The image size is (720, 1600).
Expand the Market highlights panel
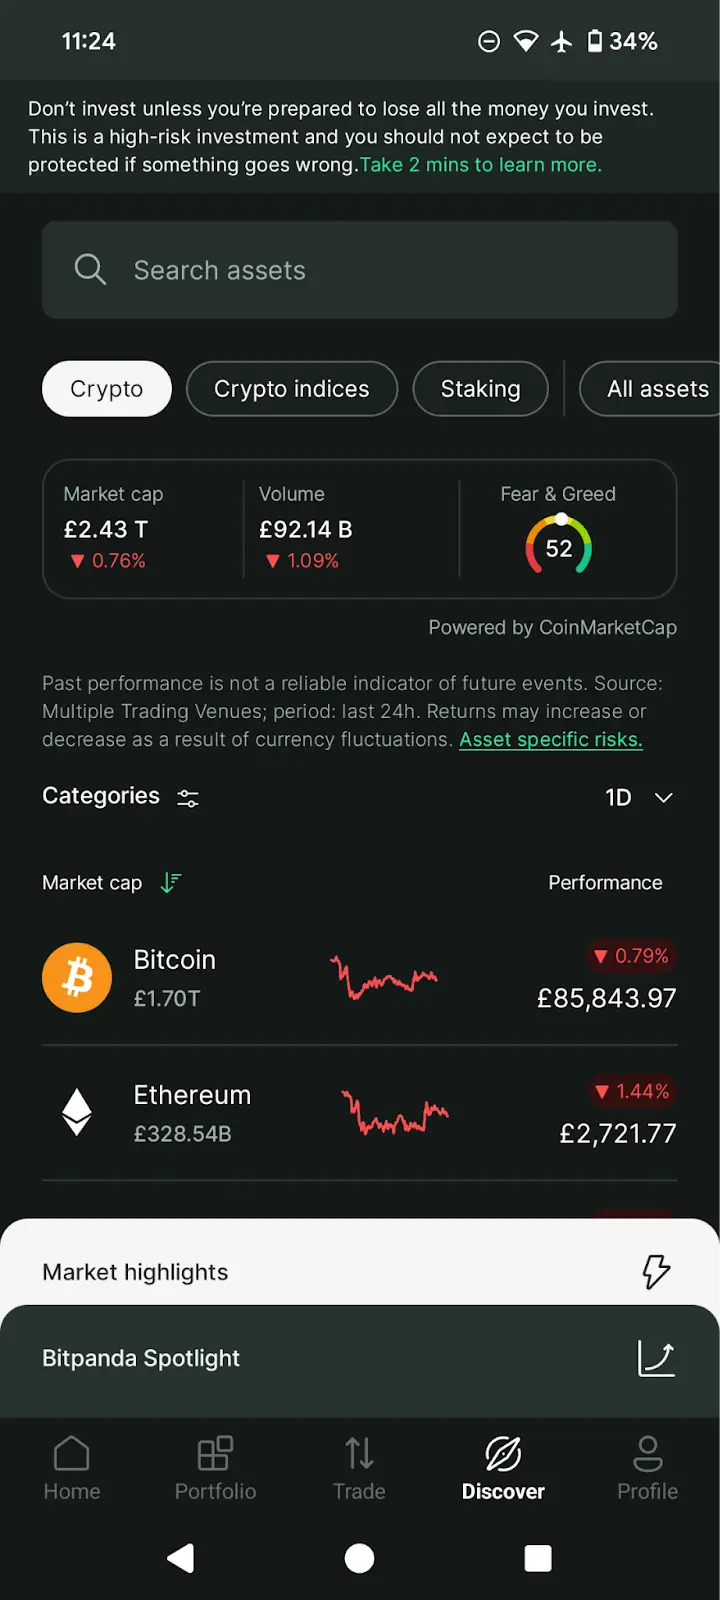(300, 1272)
